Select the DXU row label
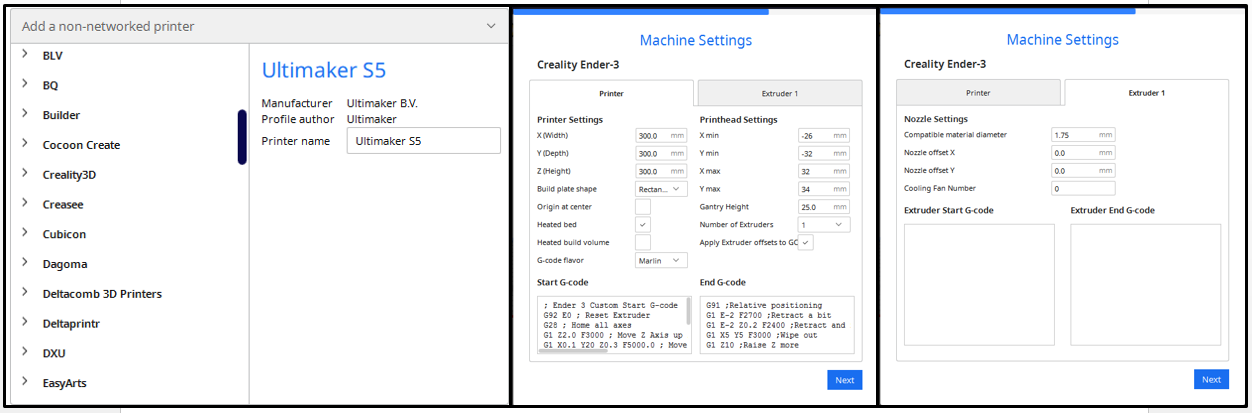This screenshot has width=1252, height=413. pyautogui.click(x=54, y=353)
